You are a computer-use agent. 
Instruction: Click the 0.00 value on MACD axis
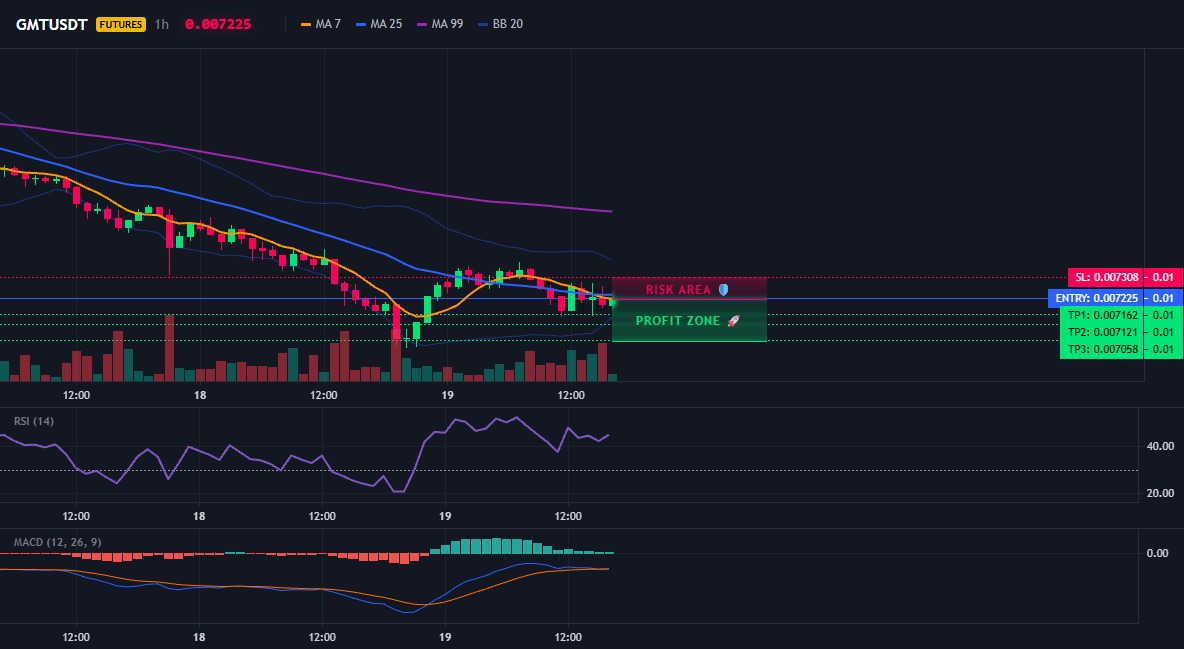coord(1157,553)
